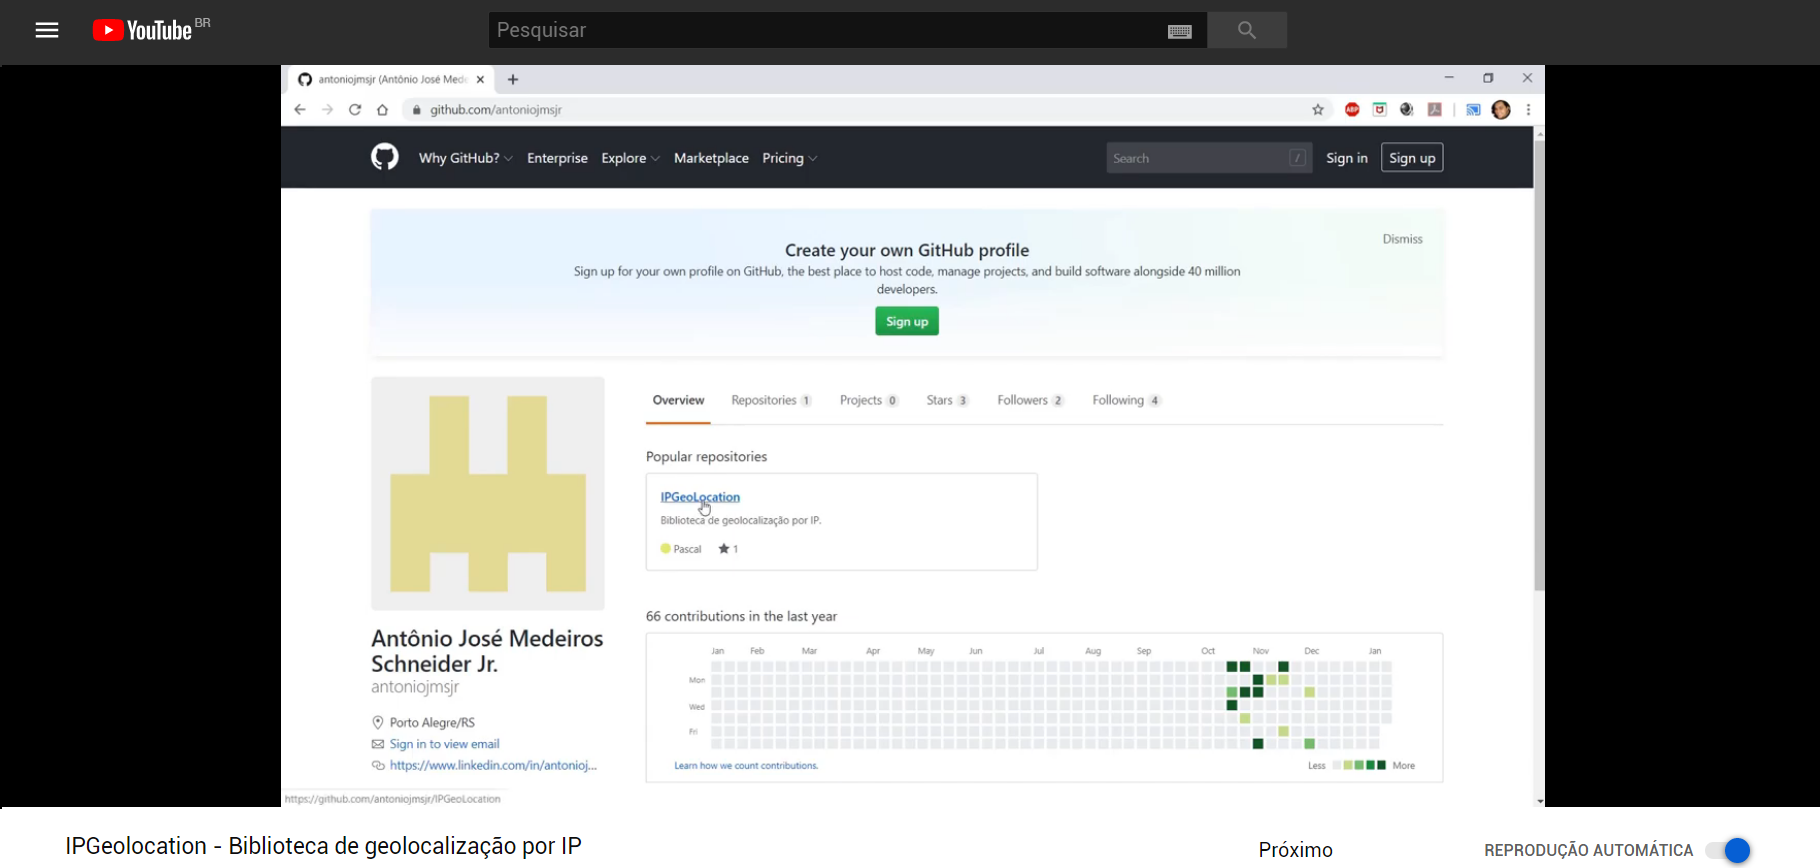Toggle the Reprodução Automática autoplay switch
Image resolution: width=1820 pixels, height=868 pixels.
click(1729, 850)
